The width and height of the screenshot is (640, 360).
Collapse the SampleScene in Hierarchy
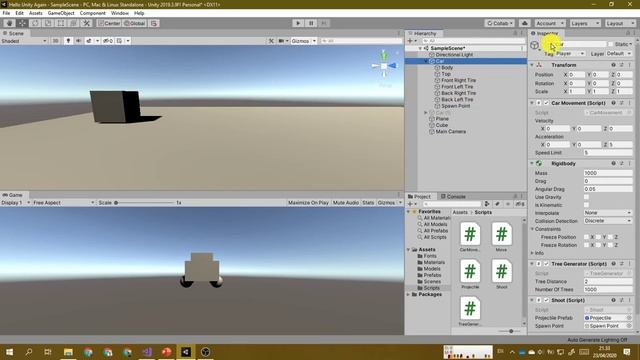coord(420,48)
